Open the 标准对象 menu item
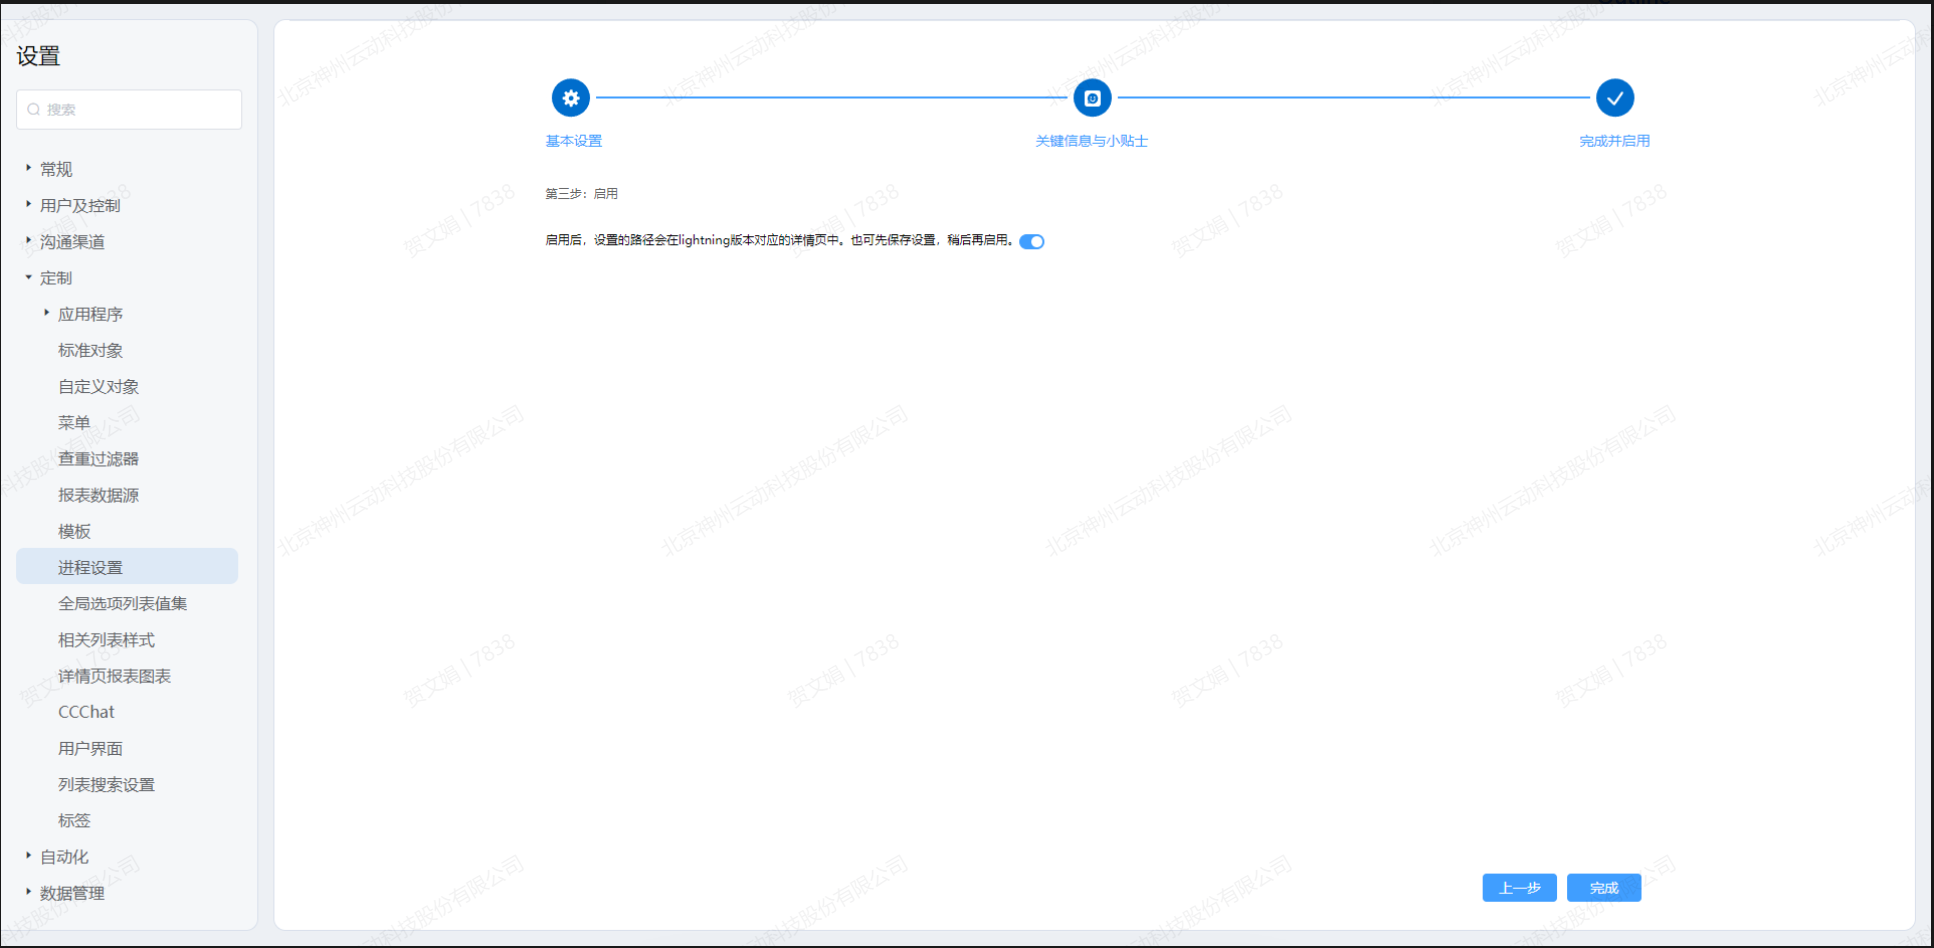The height and width of the screenshot is (948, 1934). (x=90, y=350)
